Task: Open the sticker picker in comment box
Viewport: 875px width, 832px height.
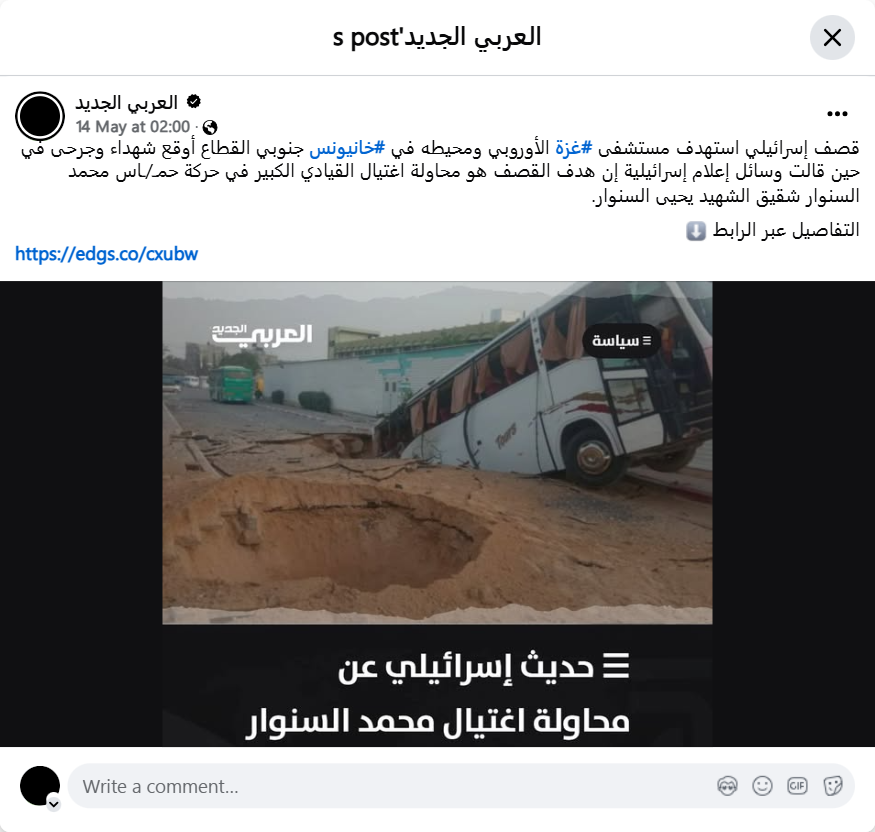Action: 832,786
